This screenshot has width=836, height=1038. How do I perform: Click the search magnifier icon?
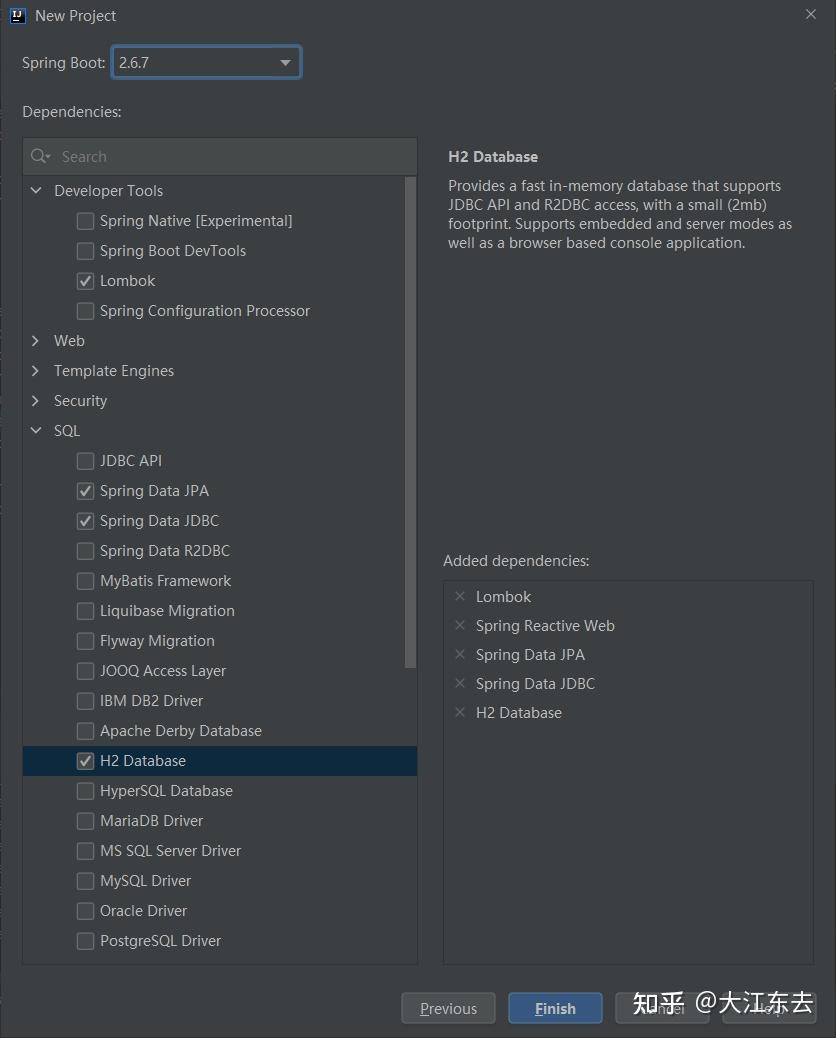40,156
